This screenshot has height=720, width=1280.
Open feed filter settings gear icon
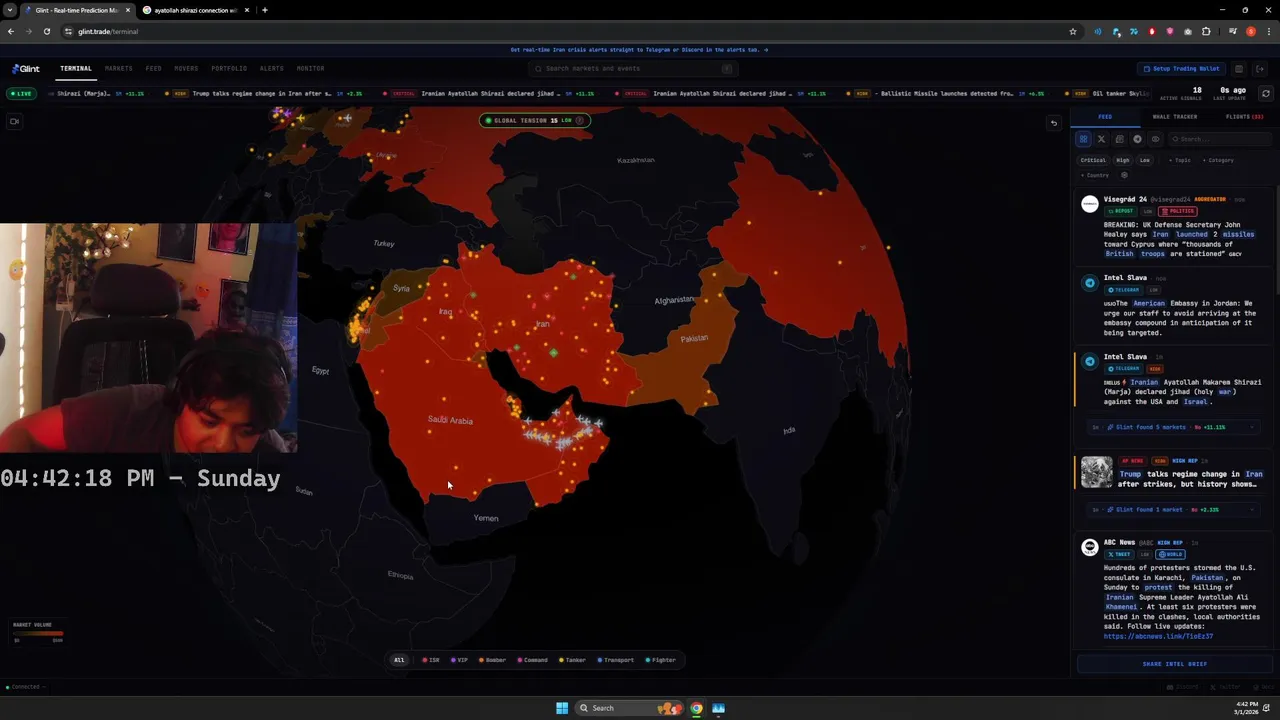click(1124, 175)
